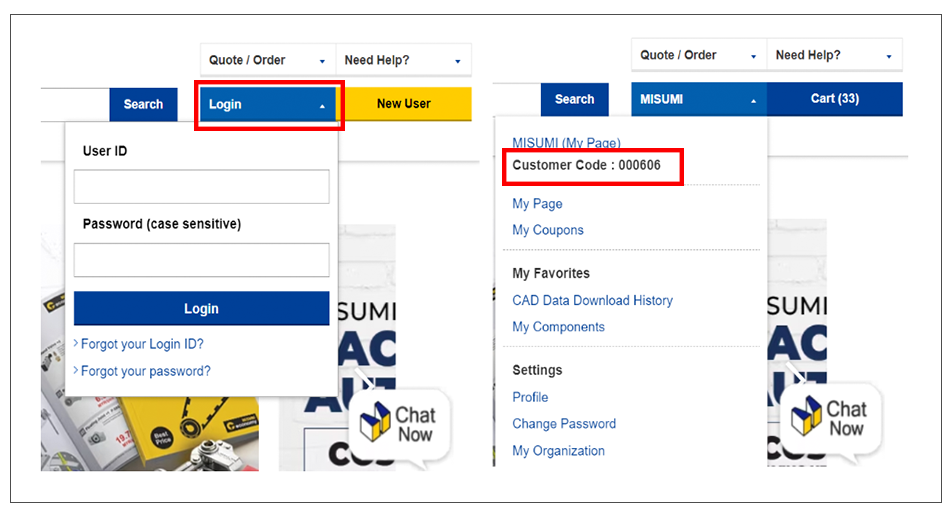Submit with the blue Login button
Screen dimensions: 950x514
202,309
